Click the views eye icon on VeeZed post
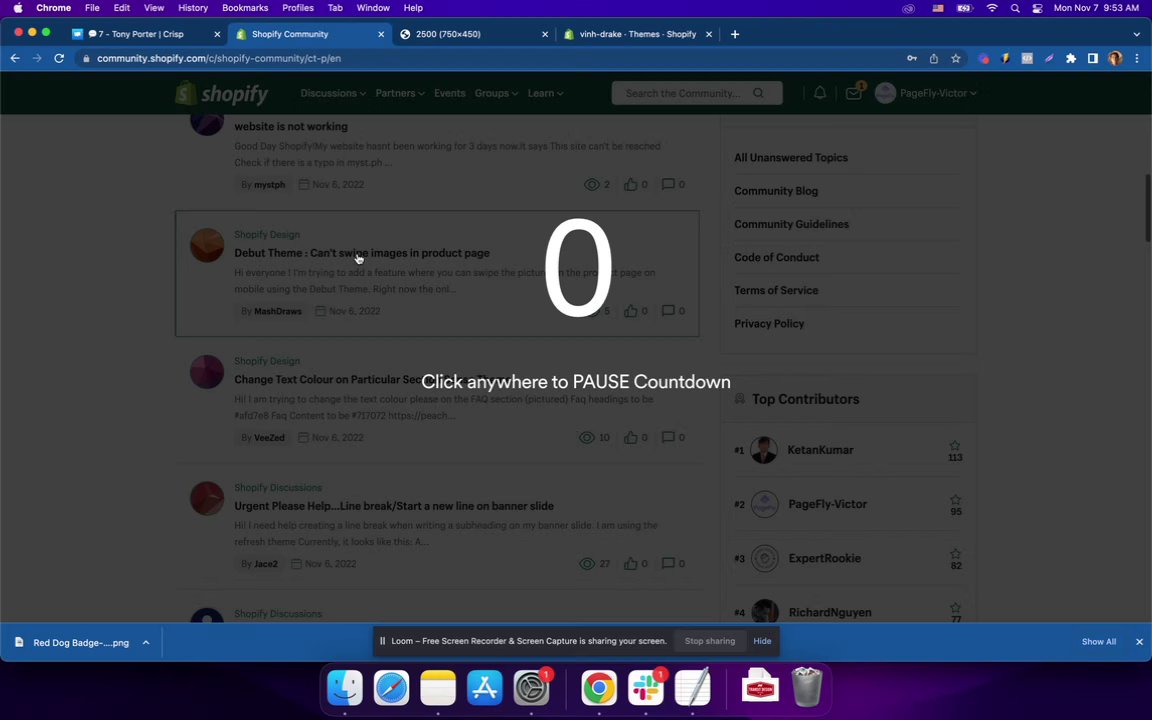 (x=587, y=437)
